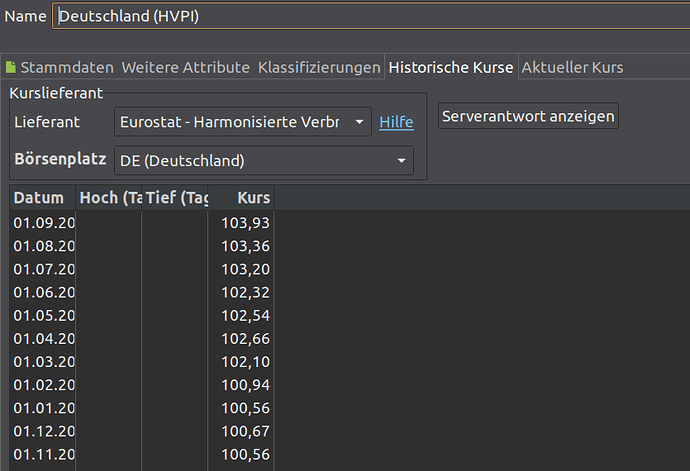Switch to Aktueller Kurs tab

click(572, 67)
